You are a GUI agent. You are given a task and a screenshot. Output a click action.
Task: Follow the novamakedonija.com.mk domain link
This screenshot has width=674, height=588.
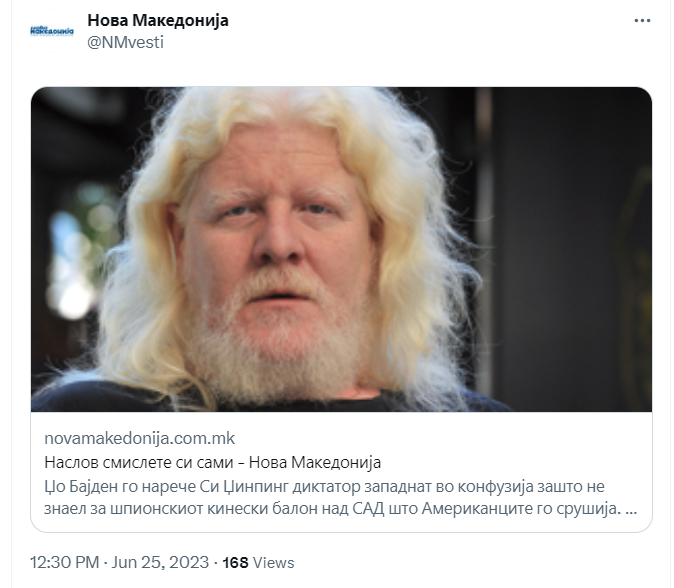pyautogui.click(x=140, y=438)
